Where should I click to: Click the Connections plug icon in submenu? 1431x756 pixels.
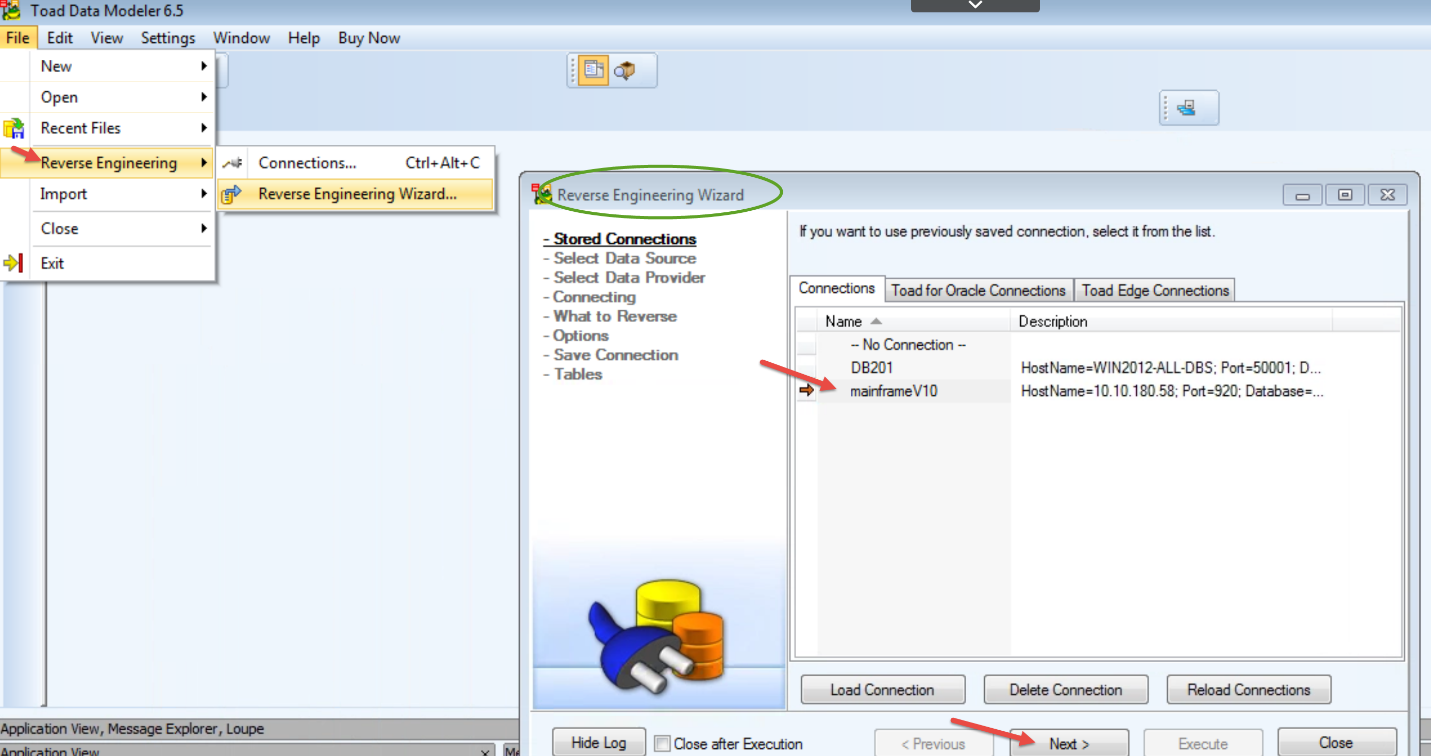pyautogui.click(x=232, y=163)
